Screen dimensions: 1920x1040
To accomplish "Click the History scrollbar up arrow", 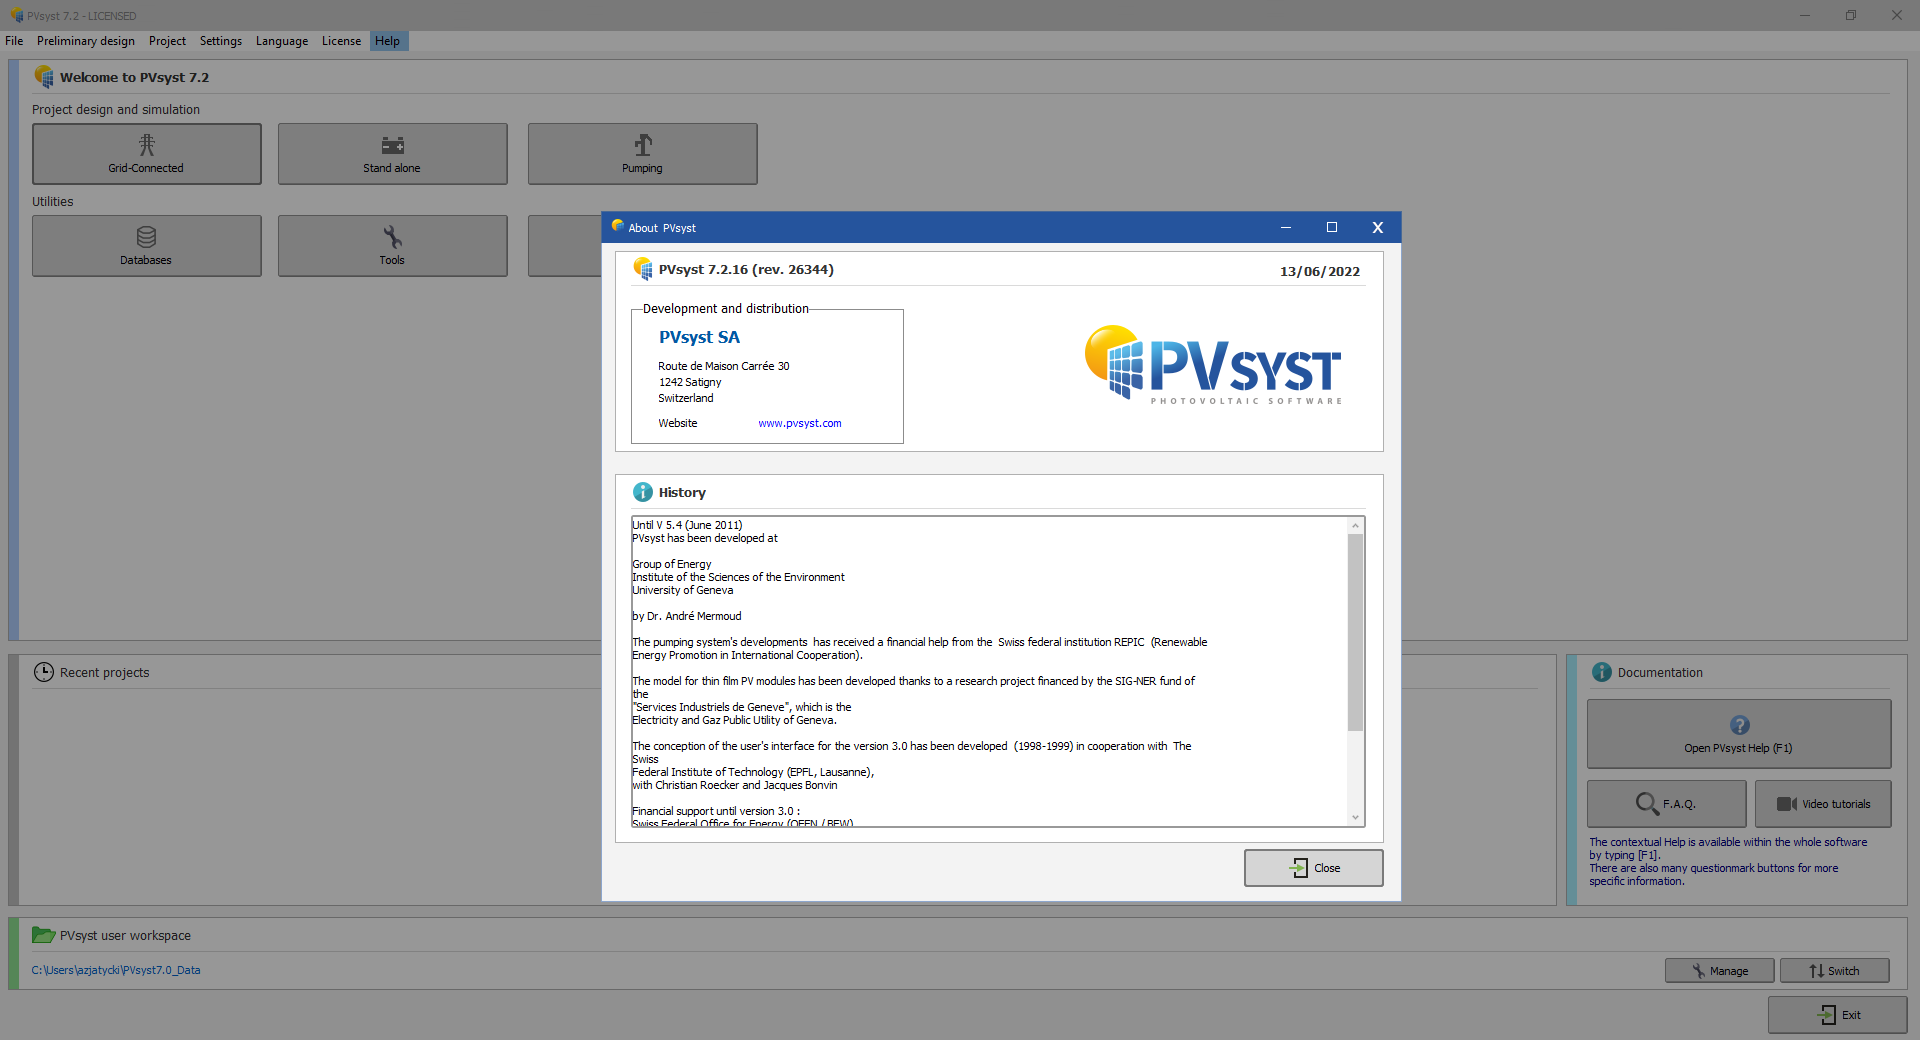I will [x=1356, y=526].
